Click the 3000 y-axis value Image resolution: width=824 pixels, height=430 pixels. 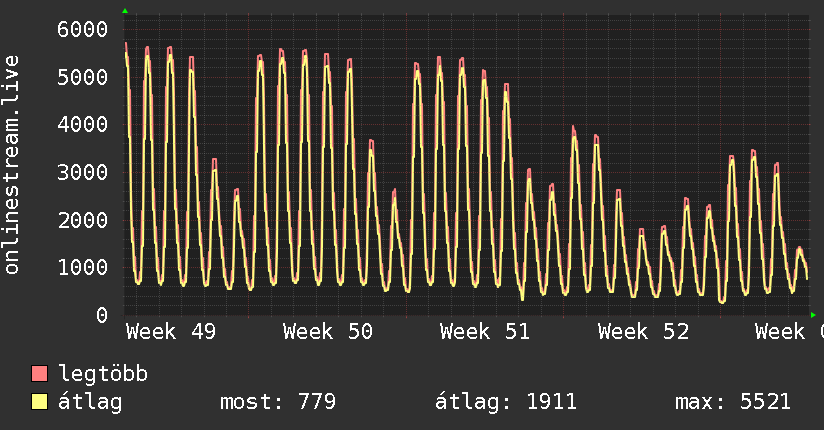[x=81, y=172]
